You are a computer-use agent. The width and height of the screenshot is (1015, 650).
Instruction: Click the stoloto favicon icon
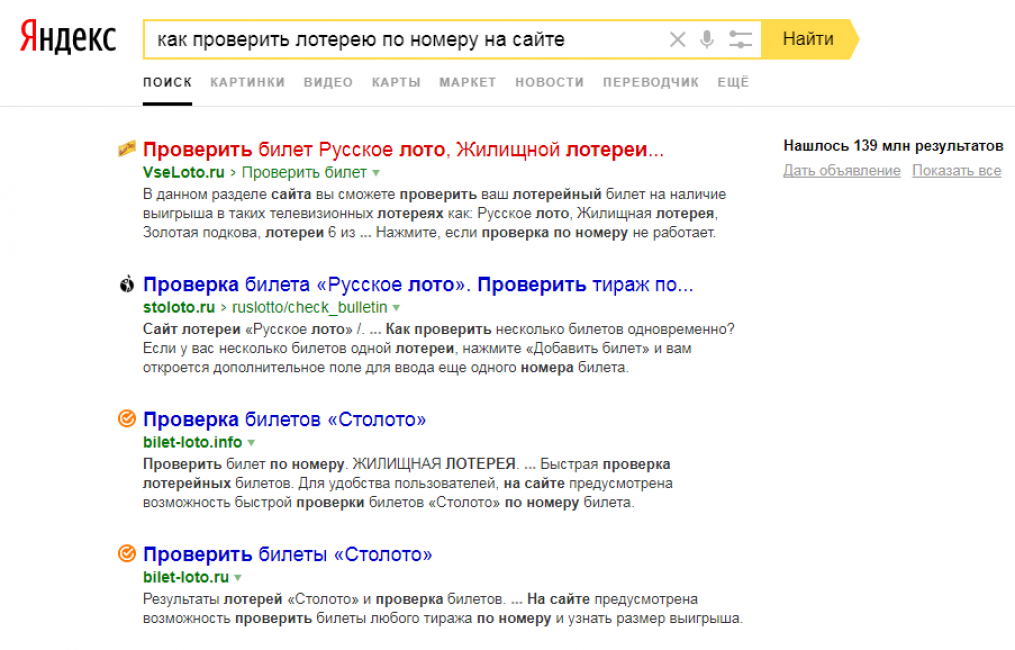pos(127,284)
